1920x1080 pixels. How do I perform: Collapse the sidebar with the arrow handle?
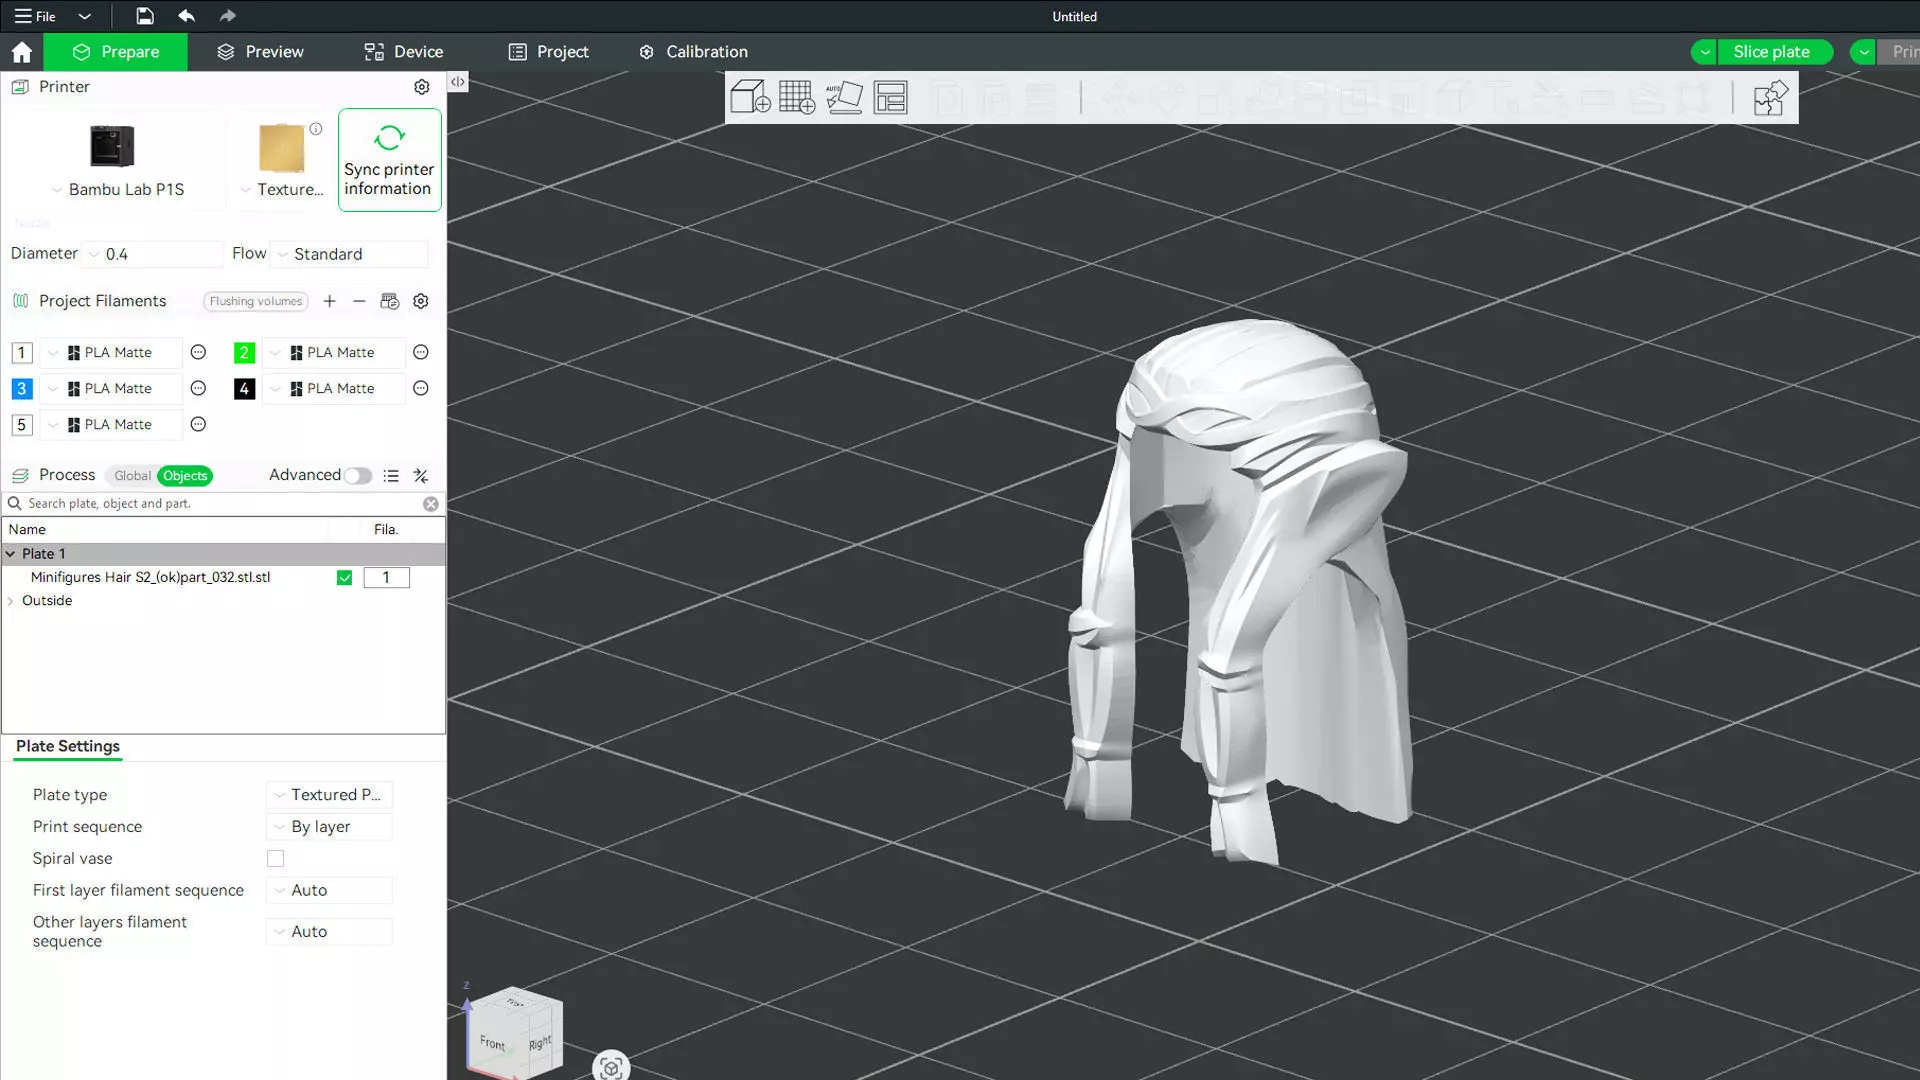click(x=458, y=82)
